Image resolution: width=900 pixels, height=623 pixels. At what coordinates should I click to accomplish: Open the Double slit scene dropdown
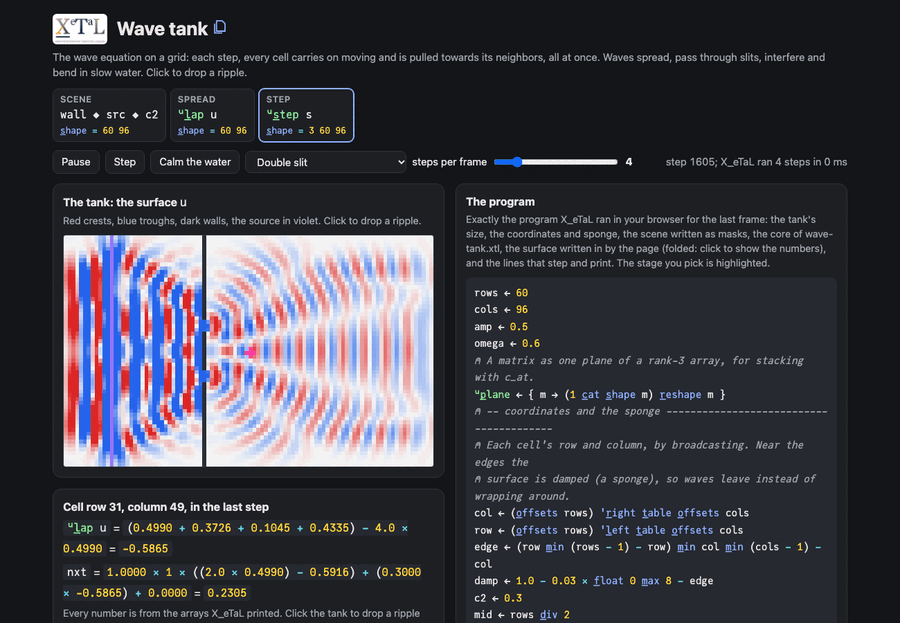[325, 162]
